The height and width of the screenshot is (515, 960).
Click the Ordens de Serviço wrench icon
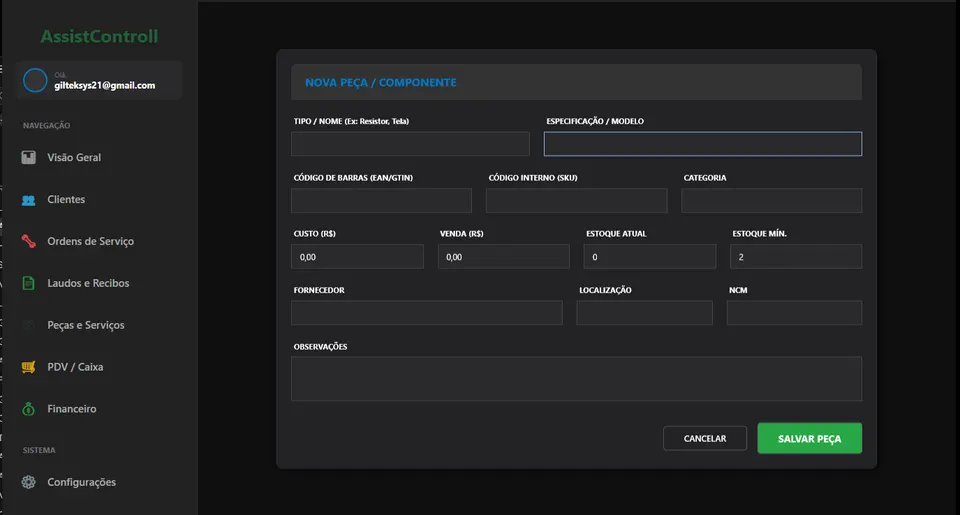[28, 241]
